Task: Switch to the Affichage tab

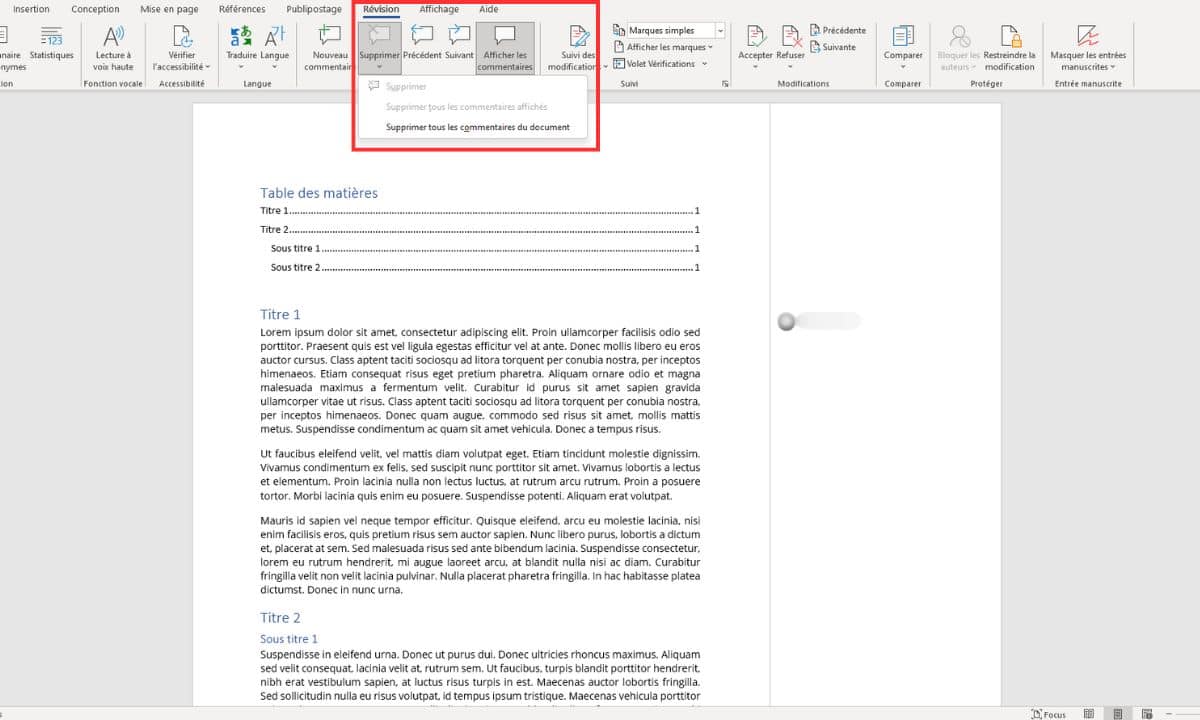Action: (x=439, y=9)
